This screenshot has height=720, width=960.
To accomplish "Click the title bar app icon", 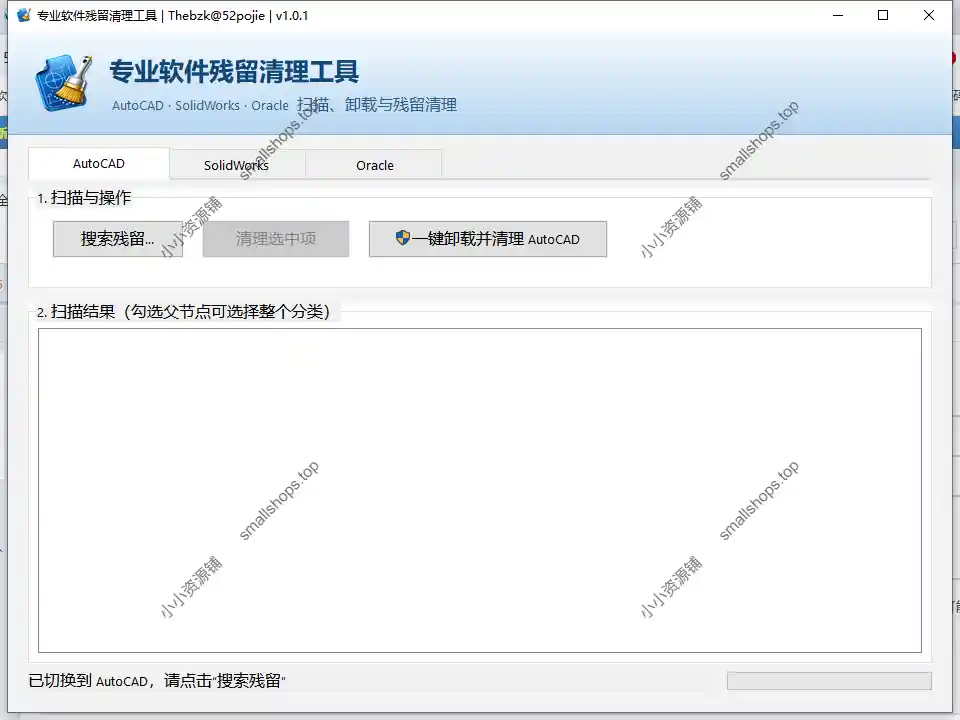I will [x=23, y=15].
